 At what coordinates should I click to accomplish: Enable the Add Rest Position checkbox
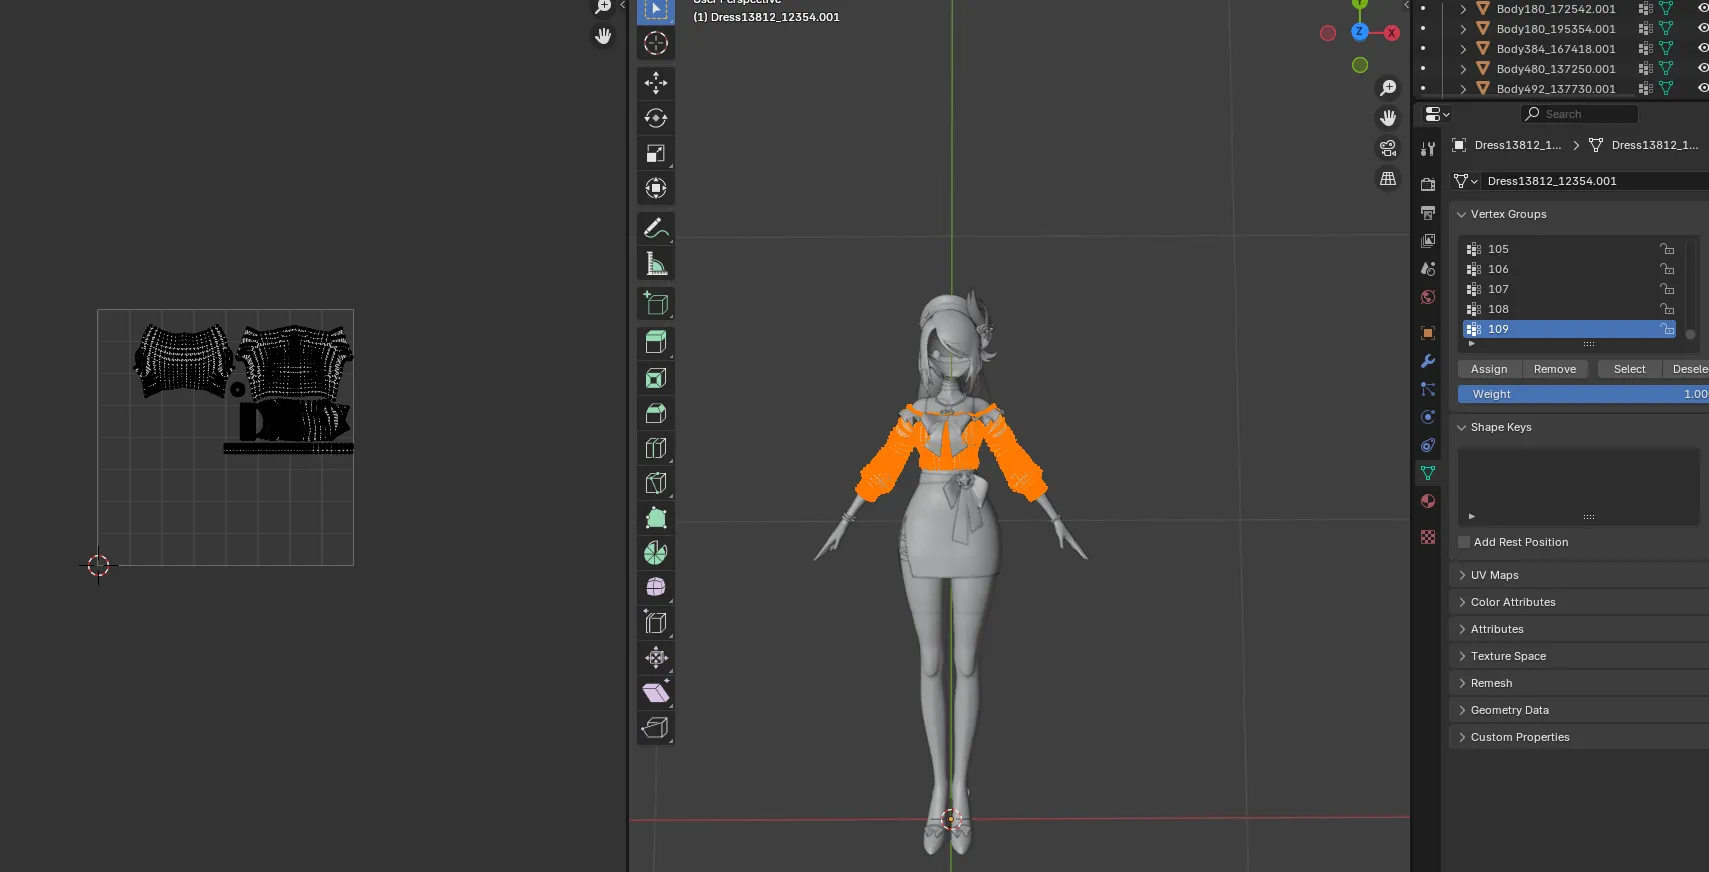[1464, 542]
